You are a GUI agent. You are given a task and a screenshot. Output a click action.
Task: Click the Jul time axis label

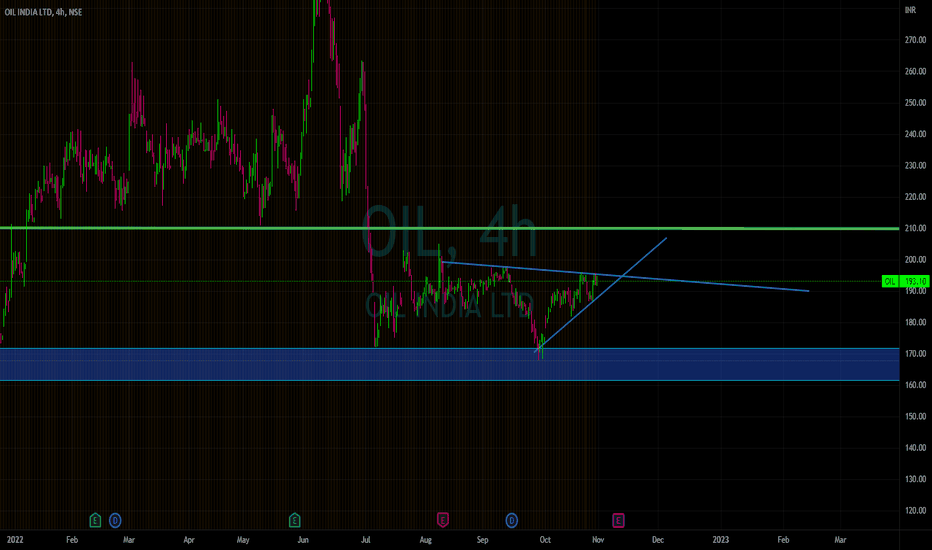366,540
